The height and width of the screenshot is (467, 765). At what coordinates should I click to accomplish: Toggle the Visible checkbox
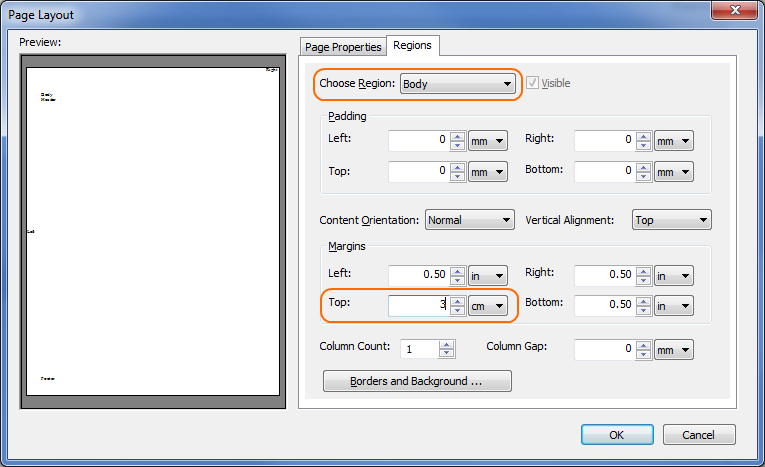click(x=532, y=83)
